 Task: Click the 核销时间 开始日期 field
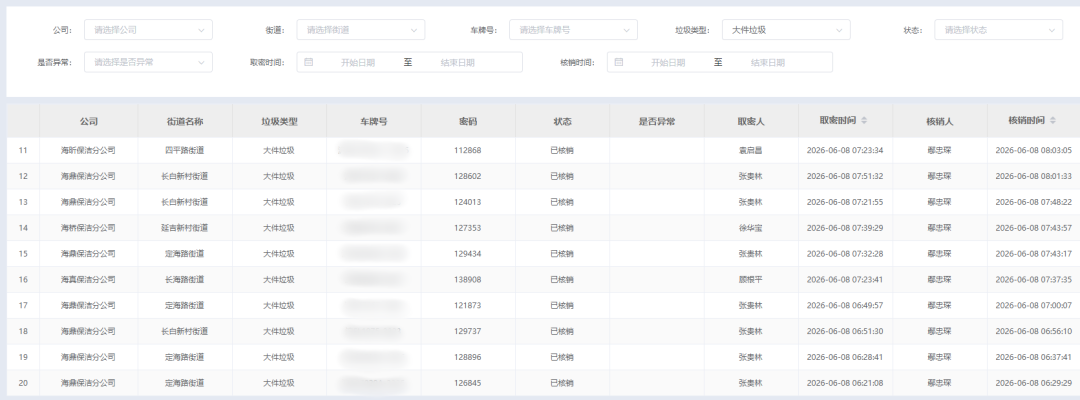pyautogui.click(x=667, y=62)
